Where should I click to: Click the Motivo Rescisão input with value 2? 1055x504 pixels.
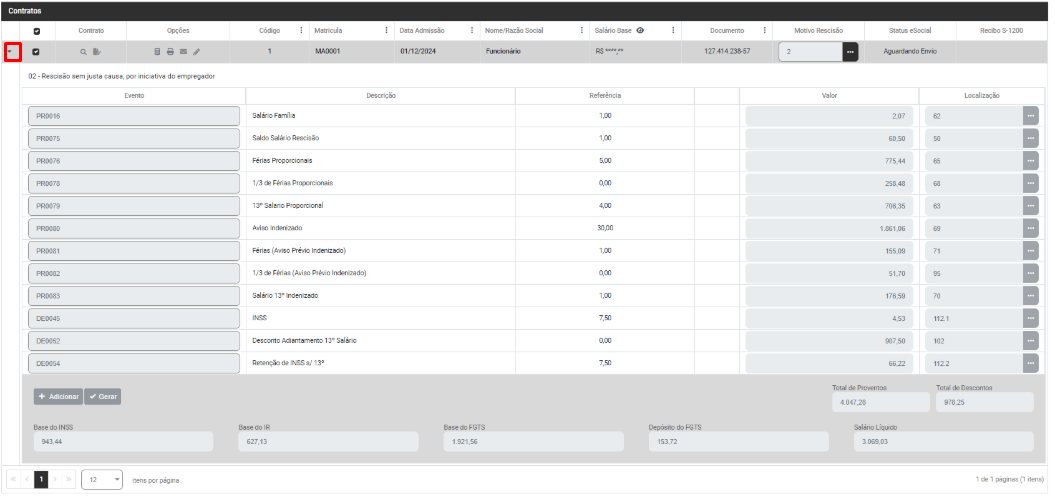[811, 52]
